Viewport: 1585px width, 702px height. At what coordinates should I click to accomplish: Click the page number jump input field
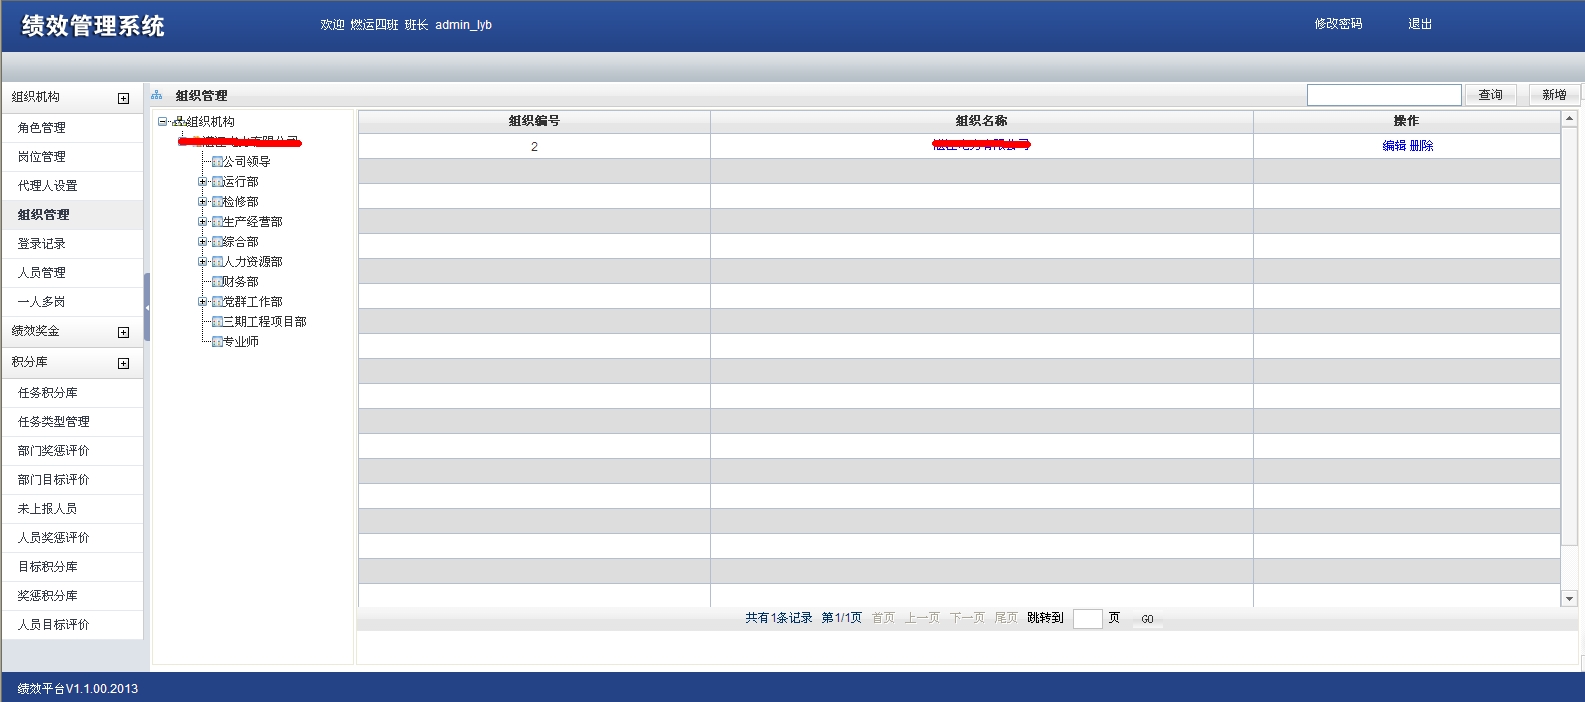(1087, 619)
